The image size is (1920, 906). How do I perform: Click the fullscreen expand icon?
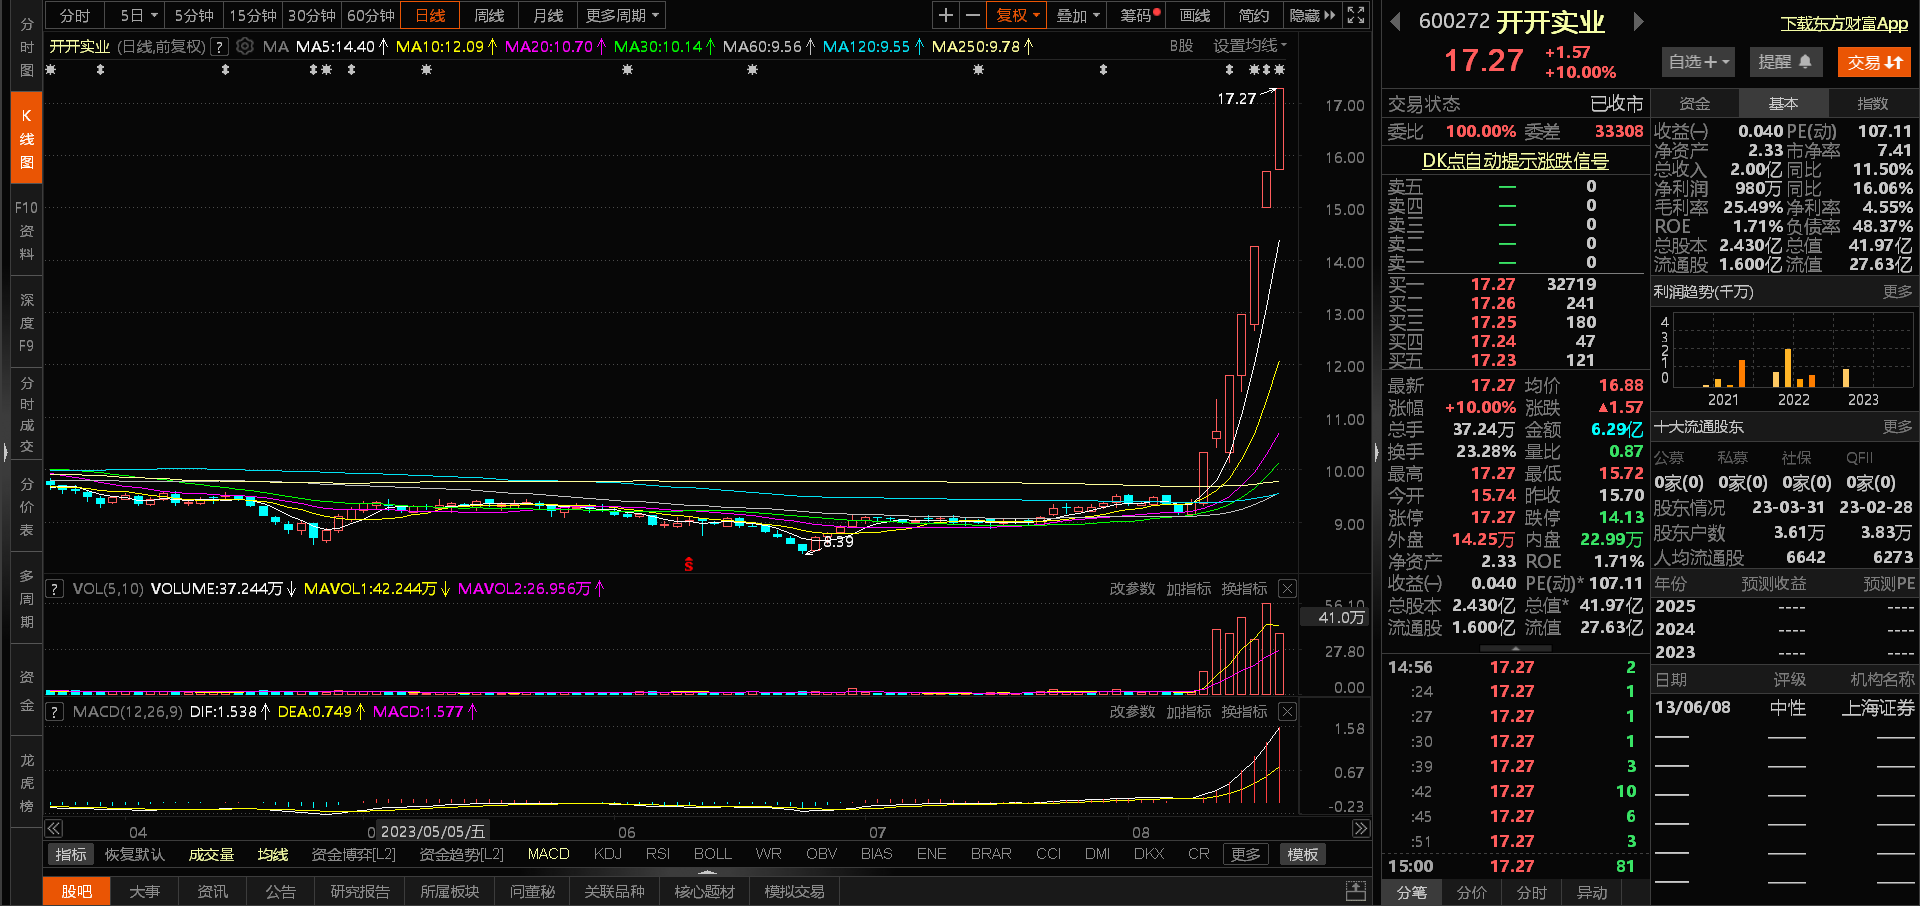click(1355, 15)
